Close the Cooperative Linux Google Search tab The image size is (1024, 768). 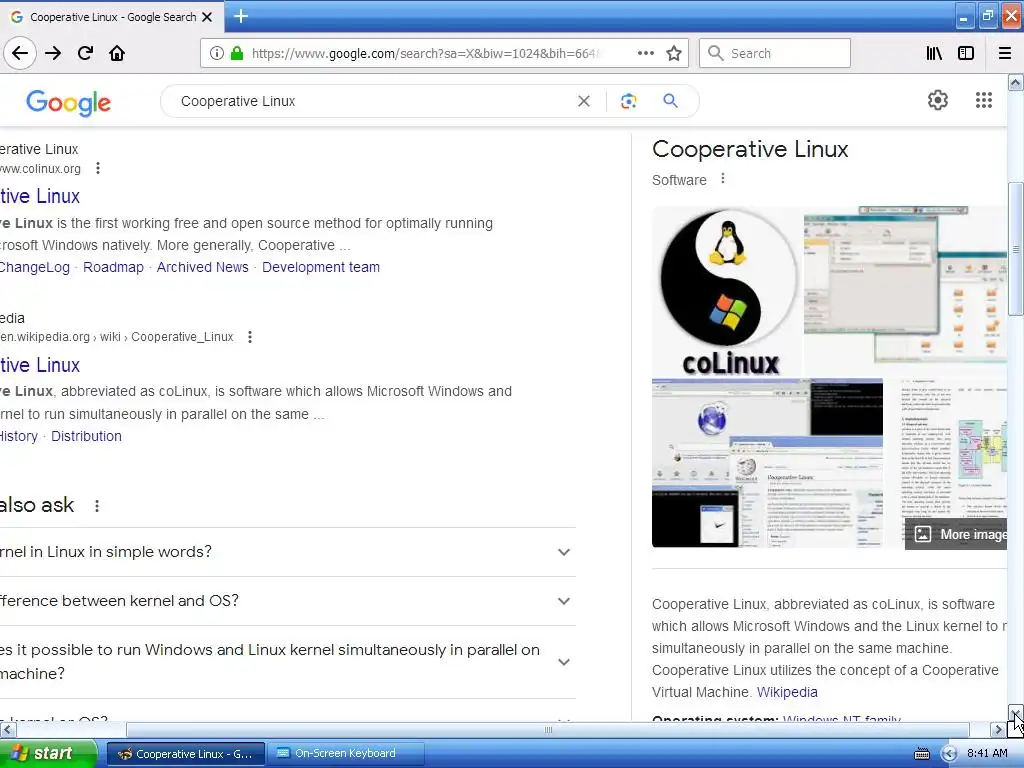point(207,17)
